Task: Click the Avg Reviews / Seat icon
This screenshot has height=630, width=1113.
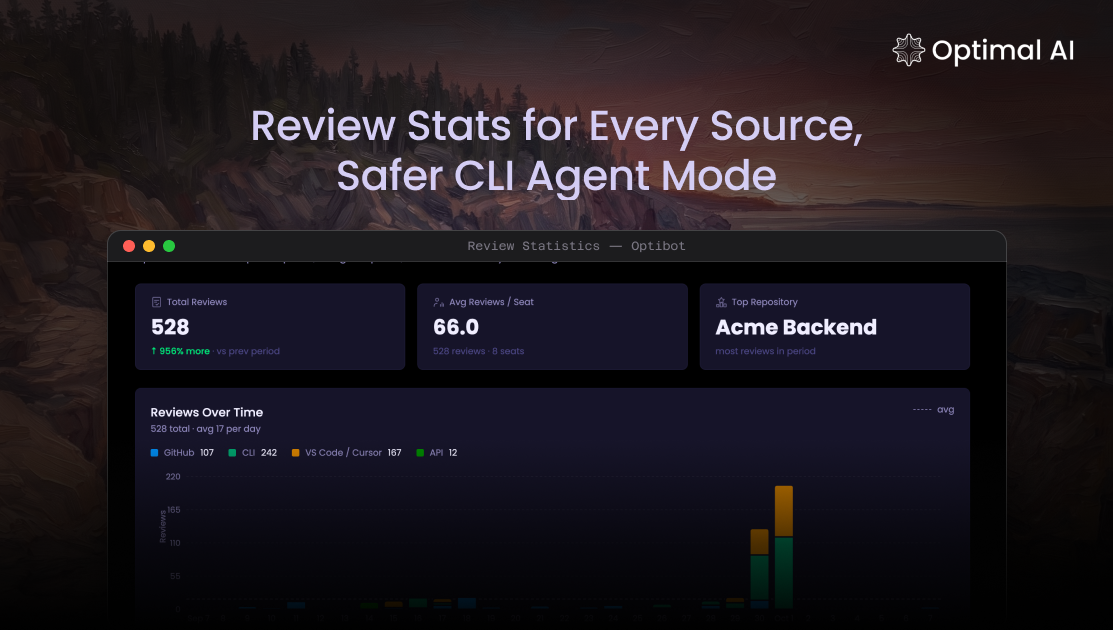Action: click(x=439, y=302)
